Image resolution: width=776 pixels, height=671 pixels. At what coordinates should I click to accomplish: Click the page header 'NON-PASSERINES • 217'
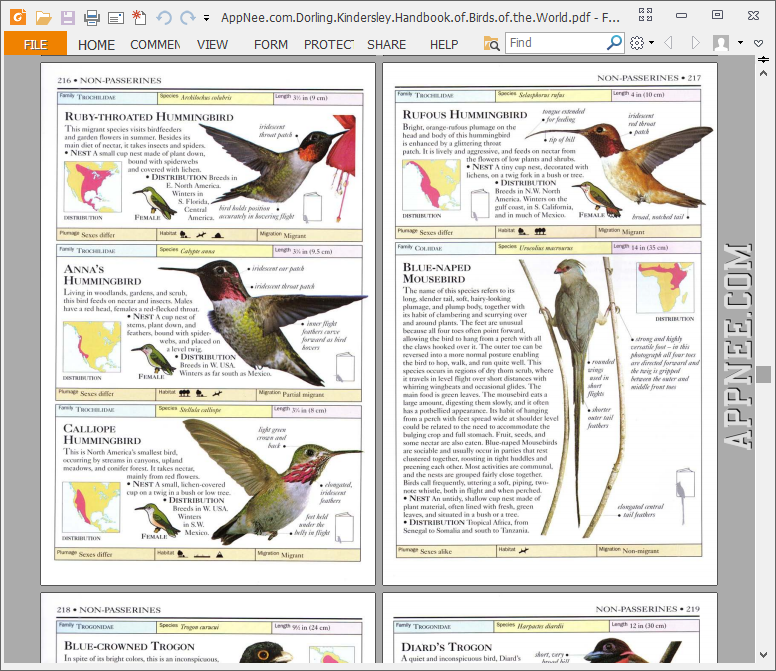pos(649,78)
